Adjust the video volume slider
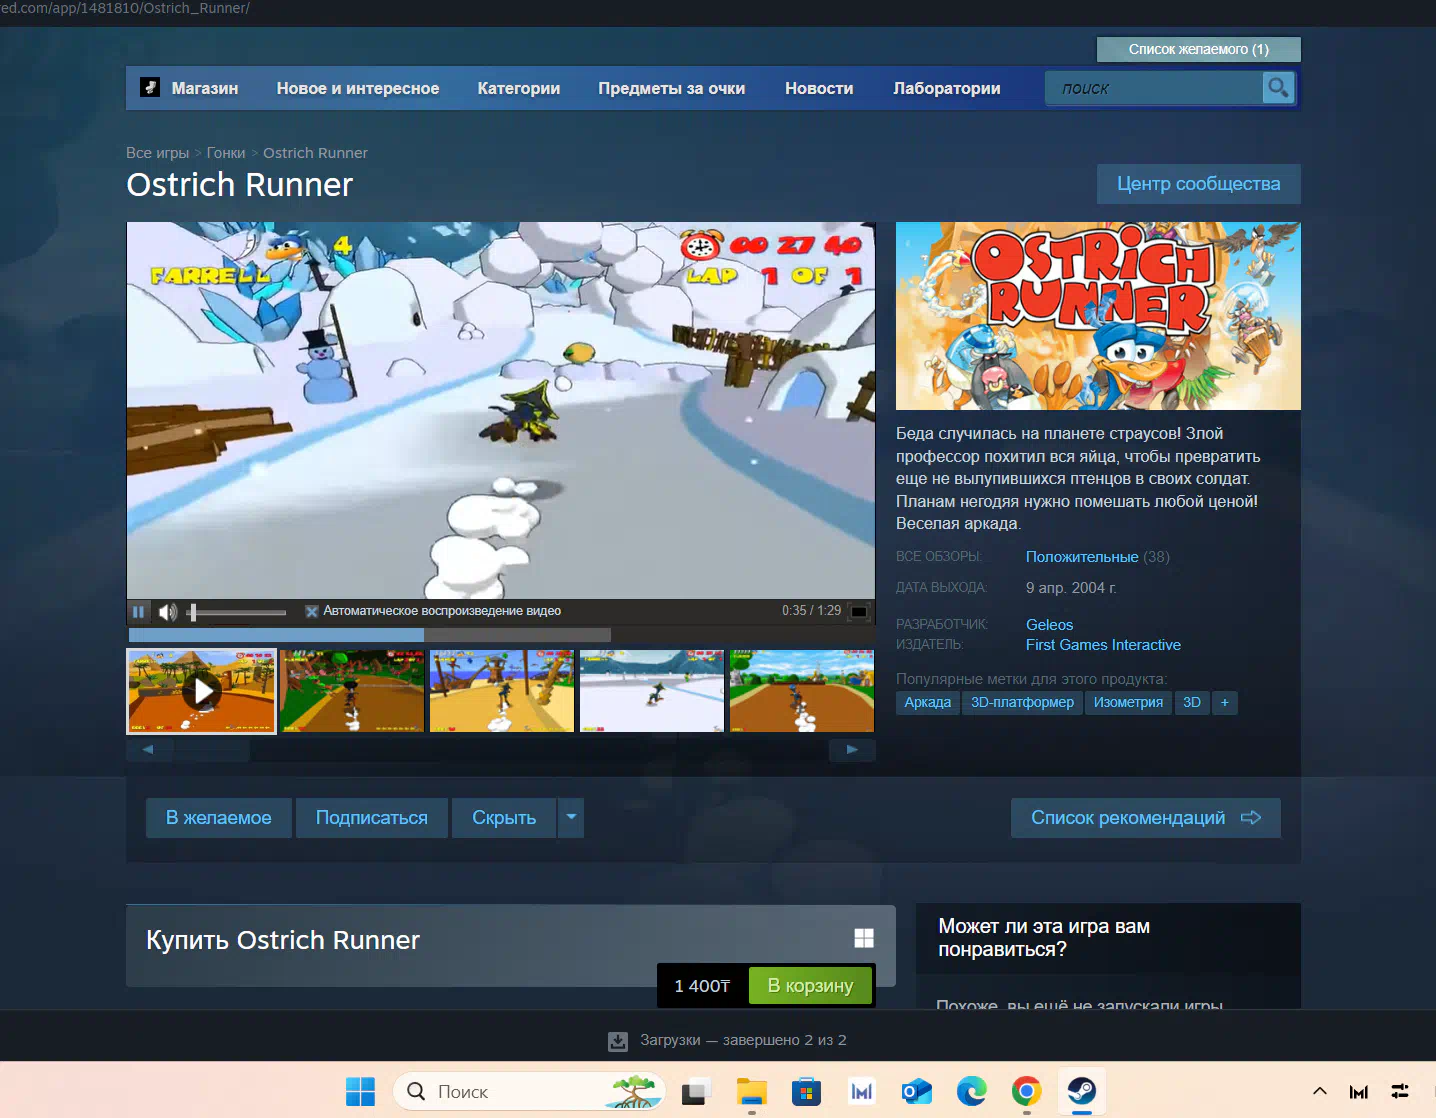This screenshot has height=1118, width=1436. [x=237, y=612]
